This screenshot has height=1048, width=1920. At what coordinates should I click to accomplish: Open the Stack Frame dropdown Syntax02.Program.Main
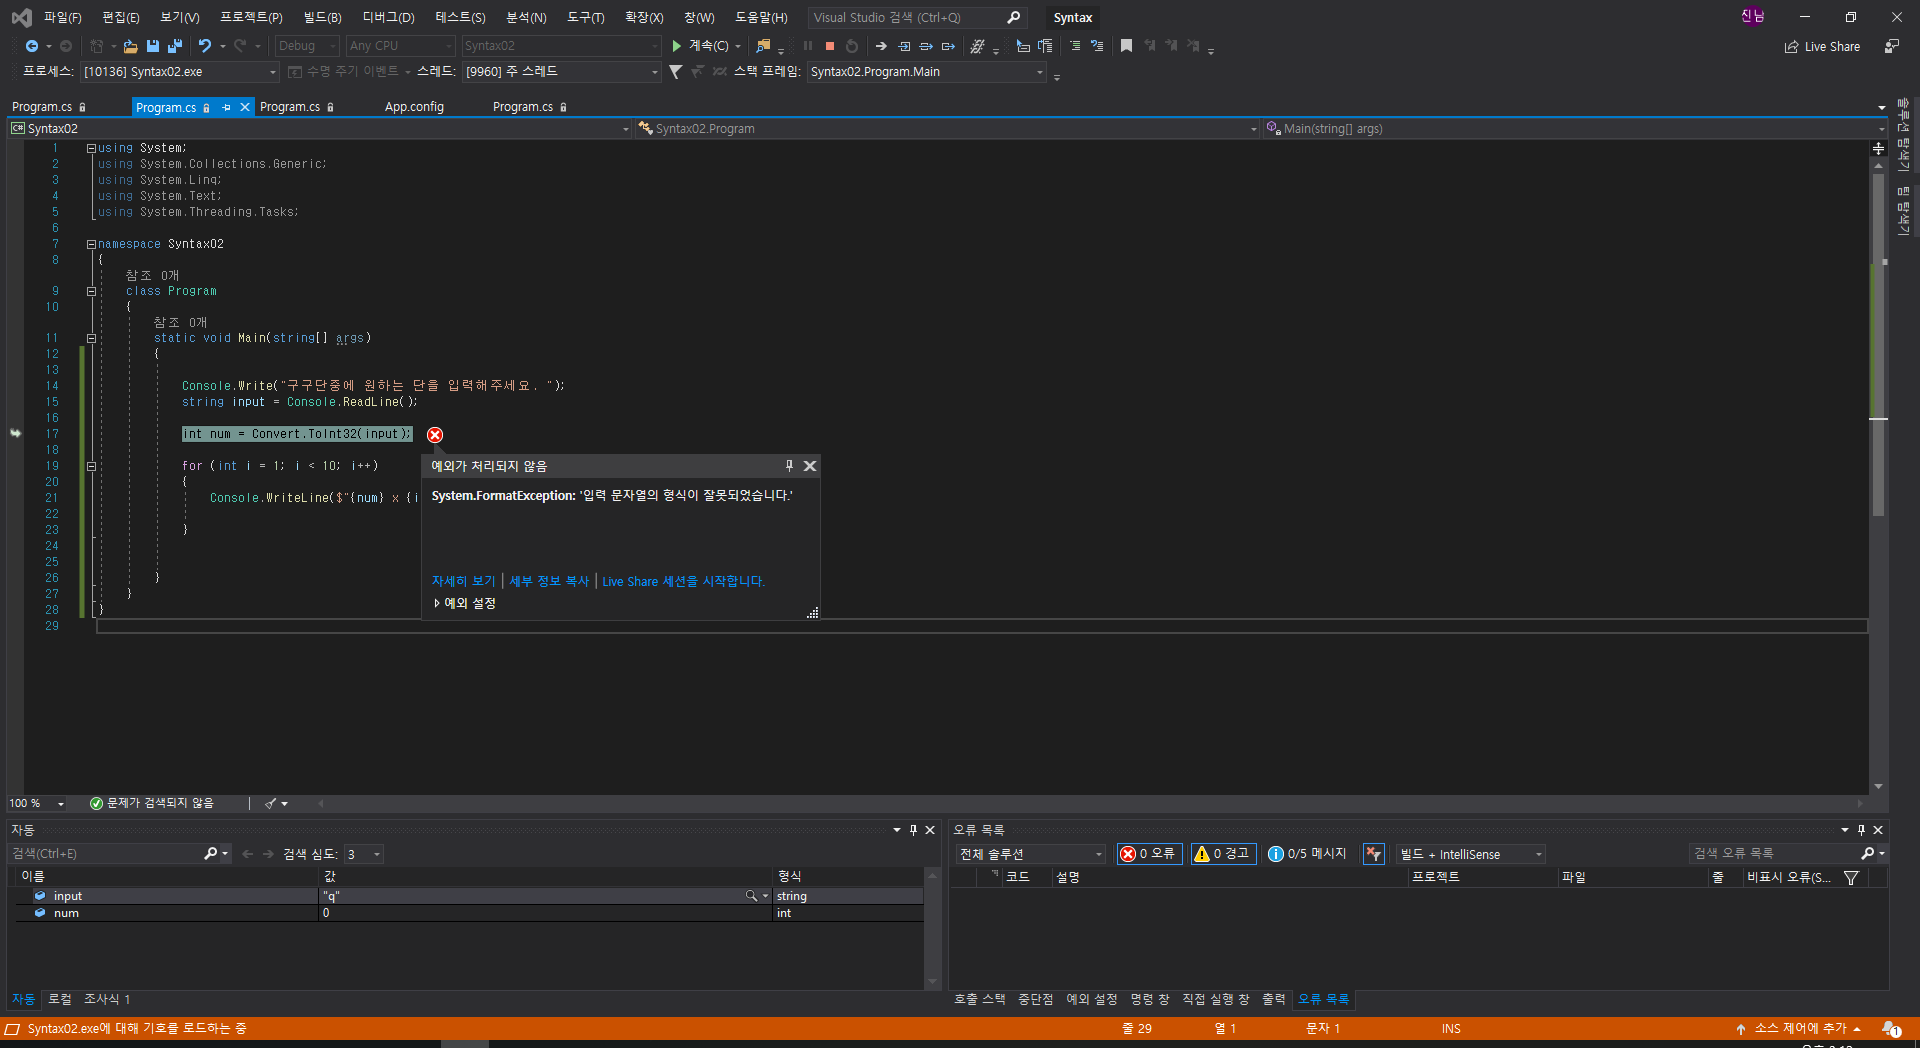(x=926, y=72)
